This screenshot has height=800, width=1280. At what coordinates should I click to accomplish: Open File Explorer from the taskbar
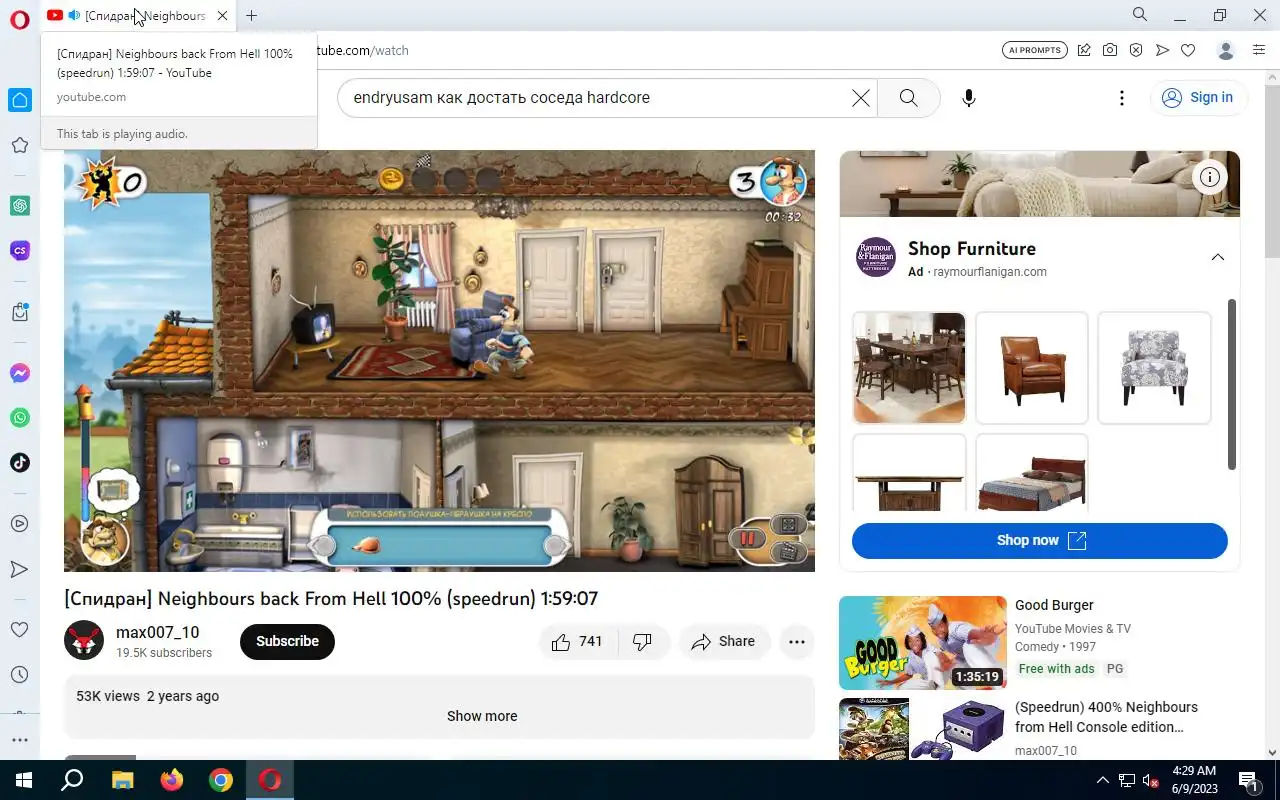(122, 780)
